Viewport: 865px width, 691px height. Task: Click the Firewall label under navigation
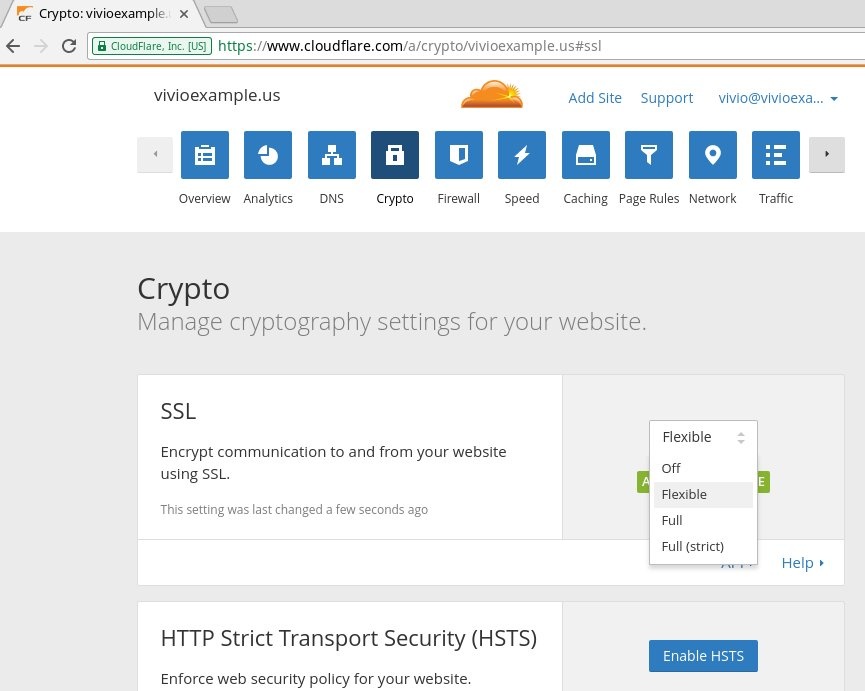click(x=458, y=199)
